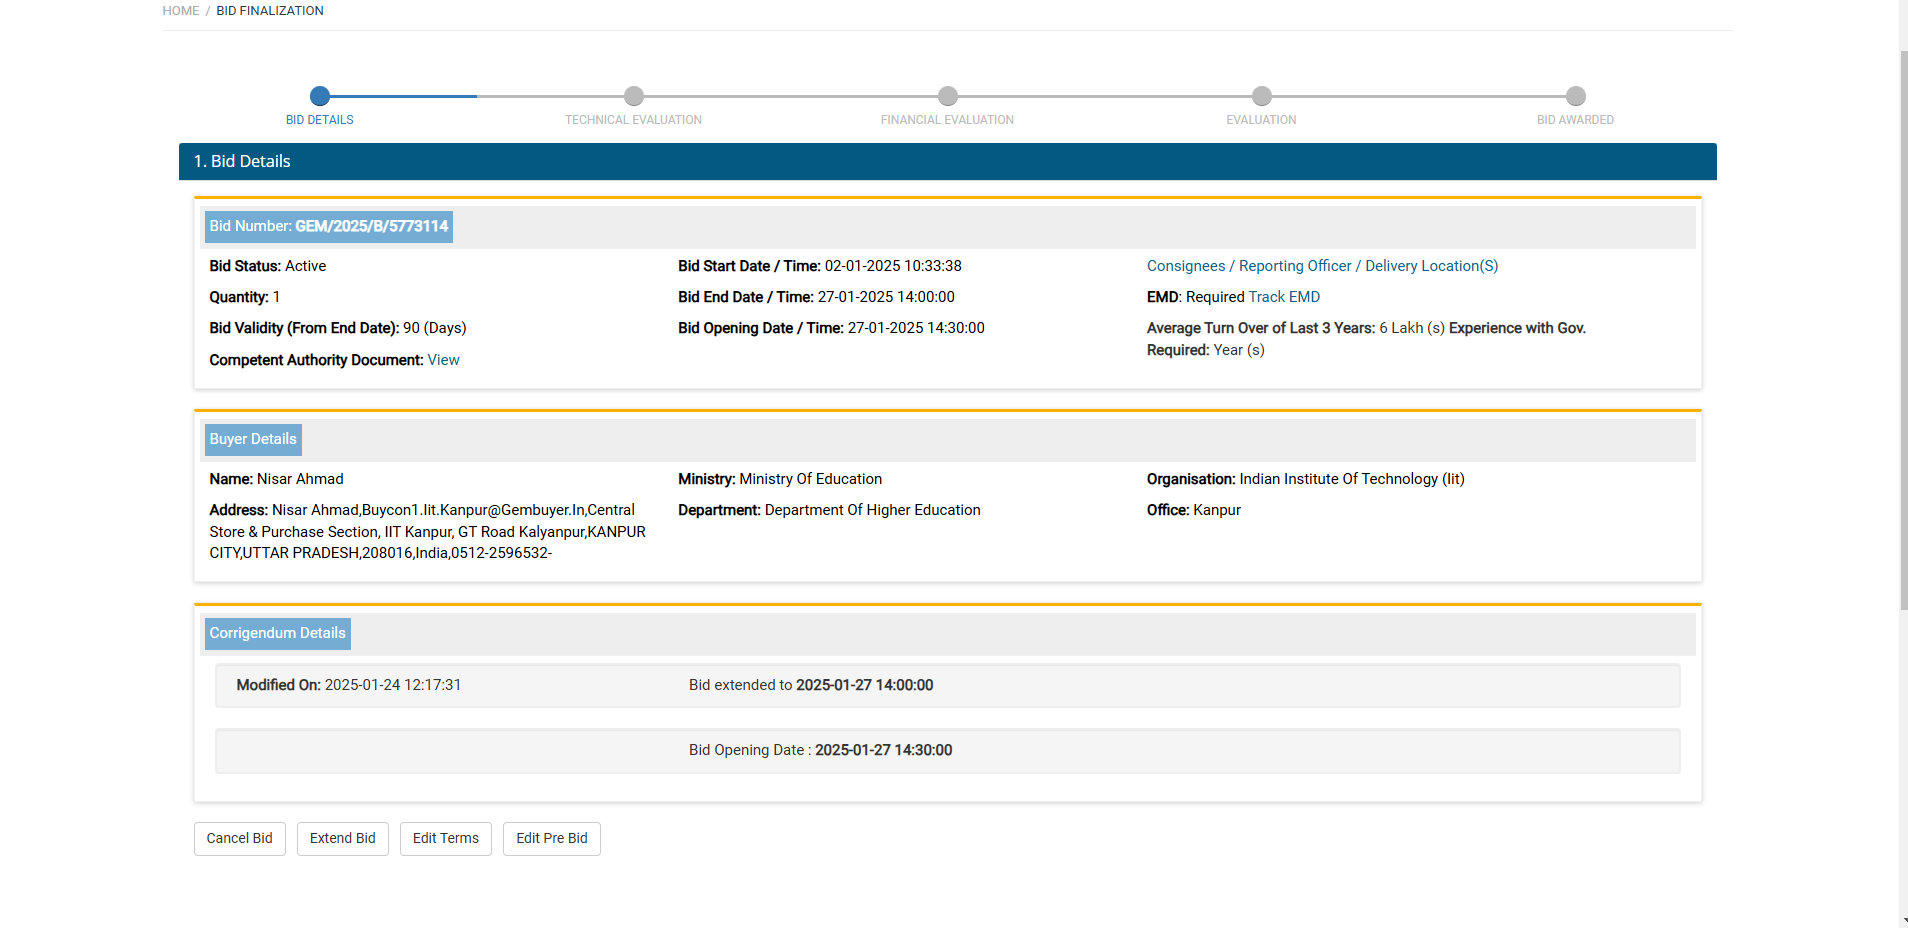Open Consignees / Reporting Officer / Delivery Location(S) link

tap(1322, 266)
